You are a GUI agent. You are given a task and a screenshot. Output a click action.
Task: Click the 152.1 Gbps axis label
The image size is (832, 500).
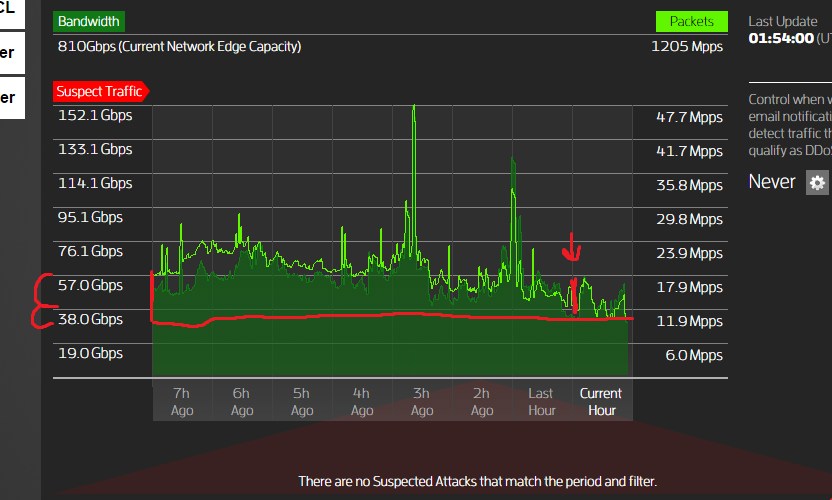(95, 116)
